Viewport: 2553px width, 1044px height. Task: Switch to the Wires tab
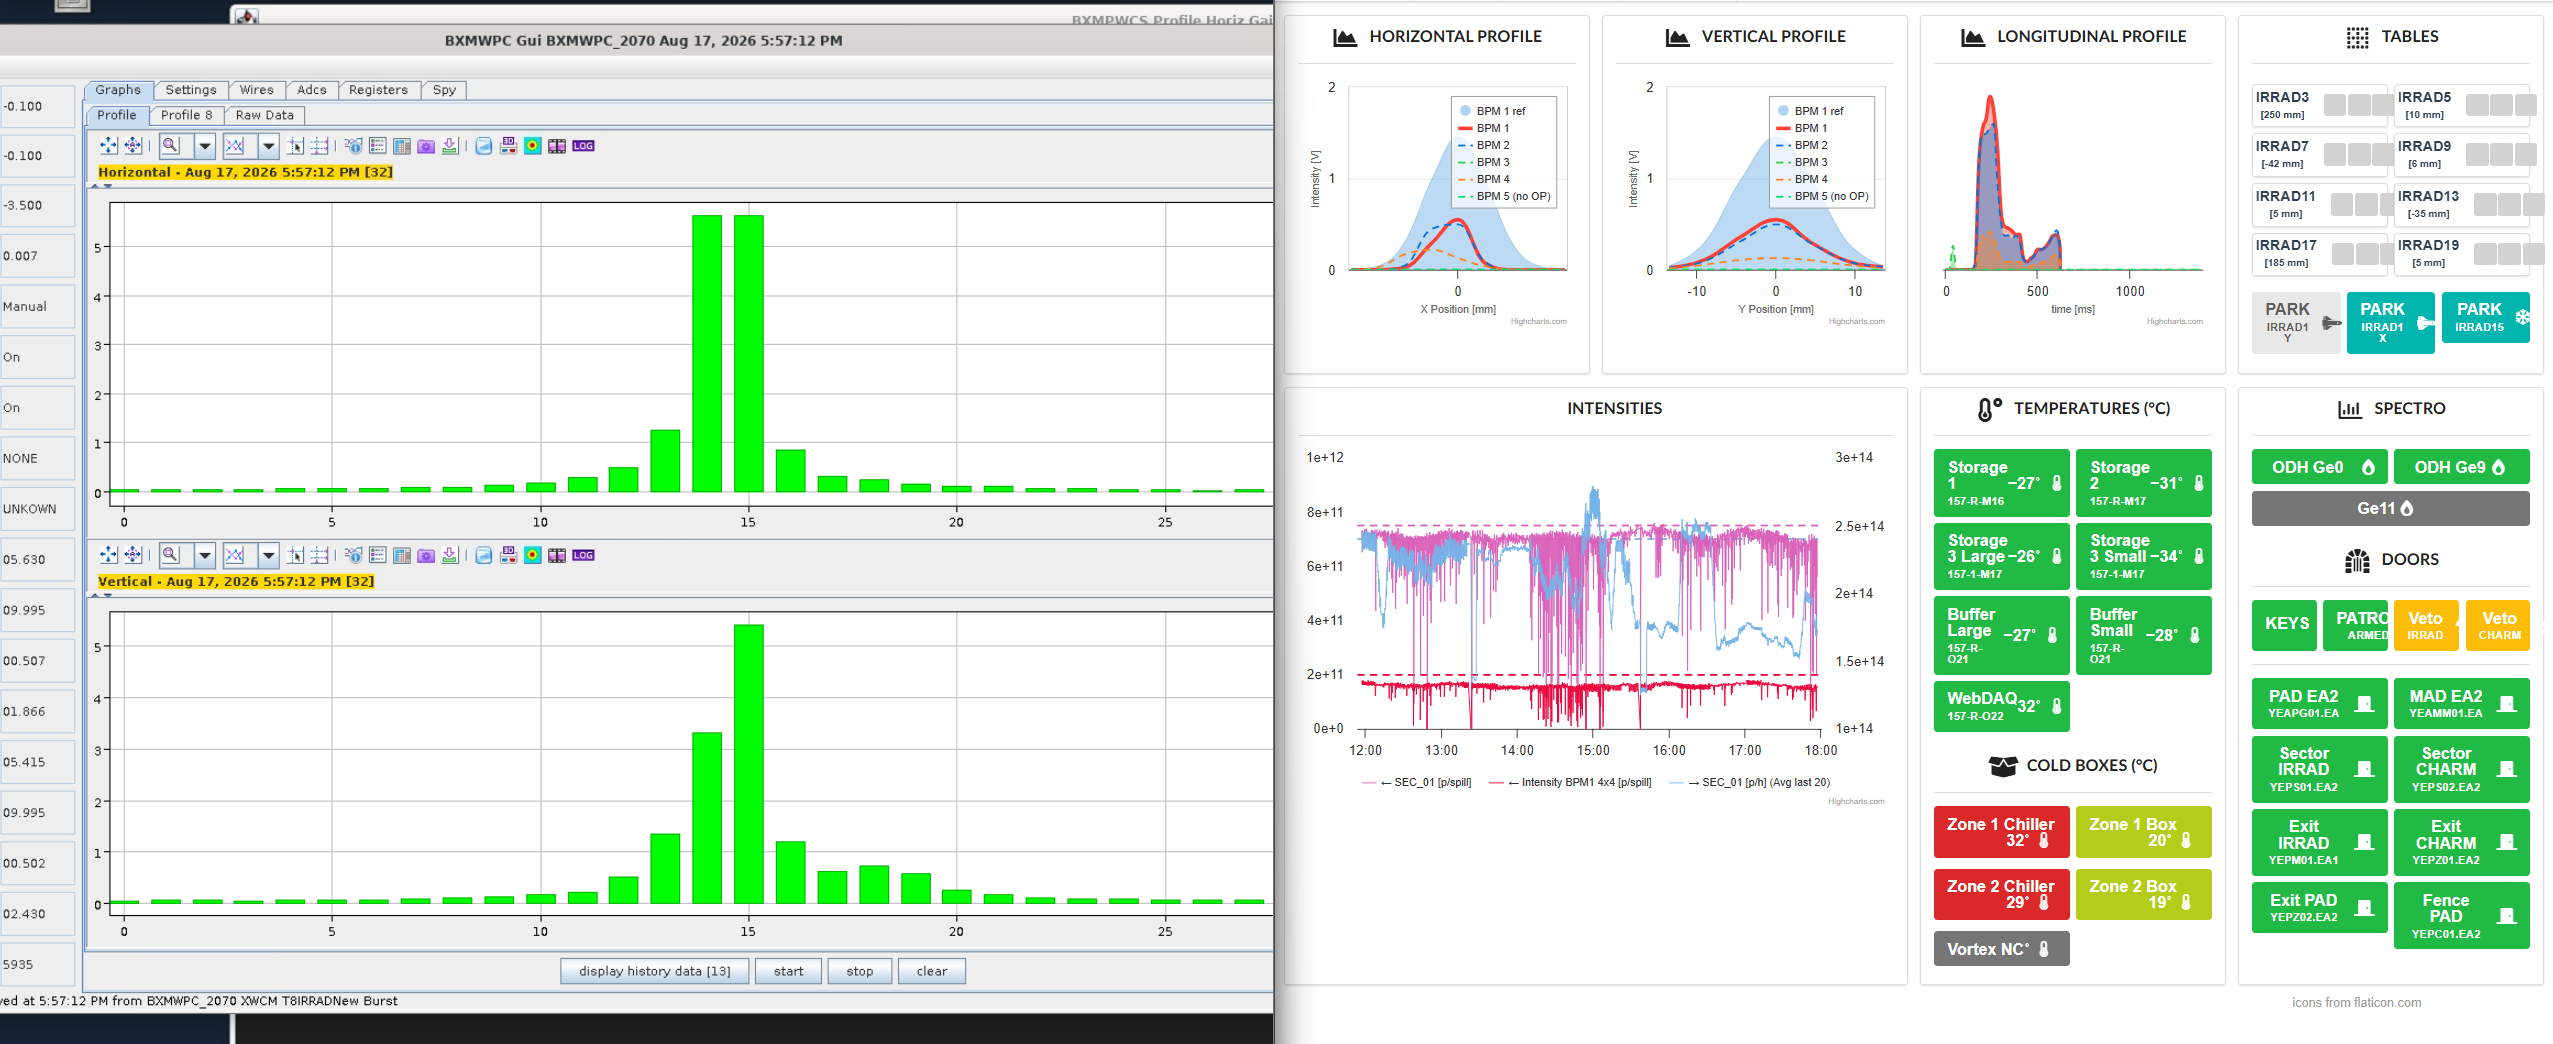pyautogui.click(x=257, y=90)
